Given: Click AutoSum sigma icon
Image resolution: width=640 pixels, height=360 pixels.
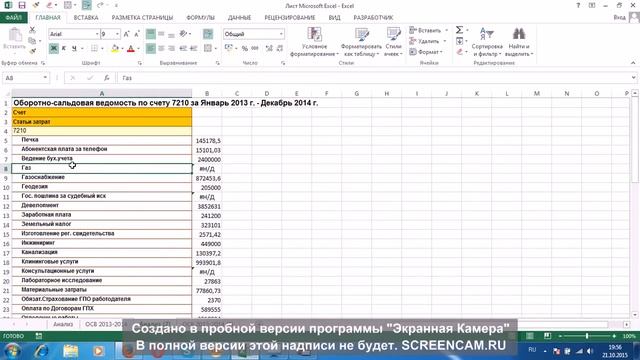Looking at the screenshot, I should pos(459,30).
